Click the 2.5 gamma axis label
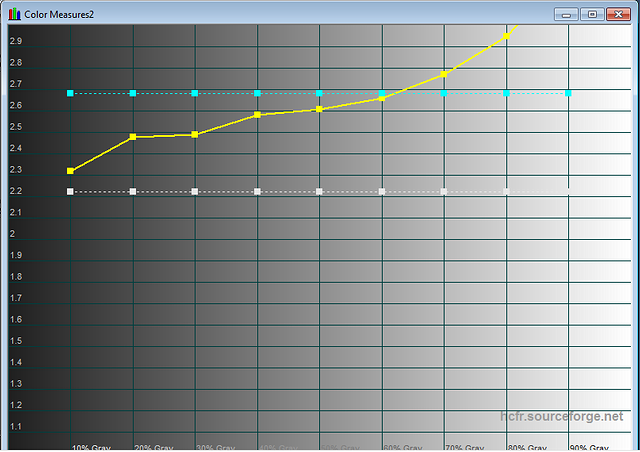Viewport: 640px width, 452px height. [16, 127]
